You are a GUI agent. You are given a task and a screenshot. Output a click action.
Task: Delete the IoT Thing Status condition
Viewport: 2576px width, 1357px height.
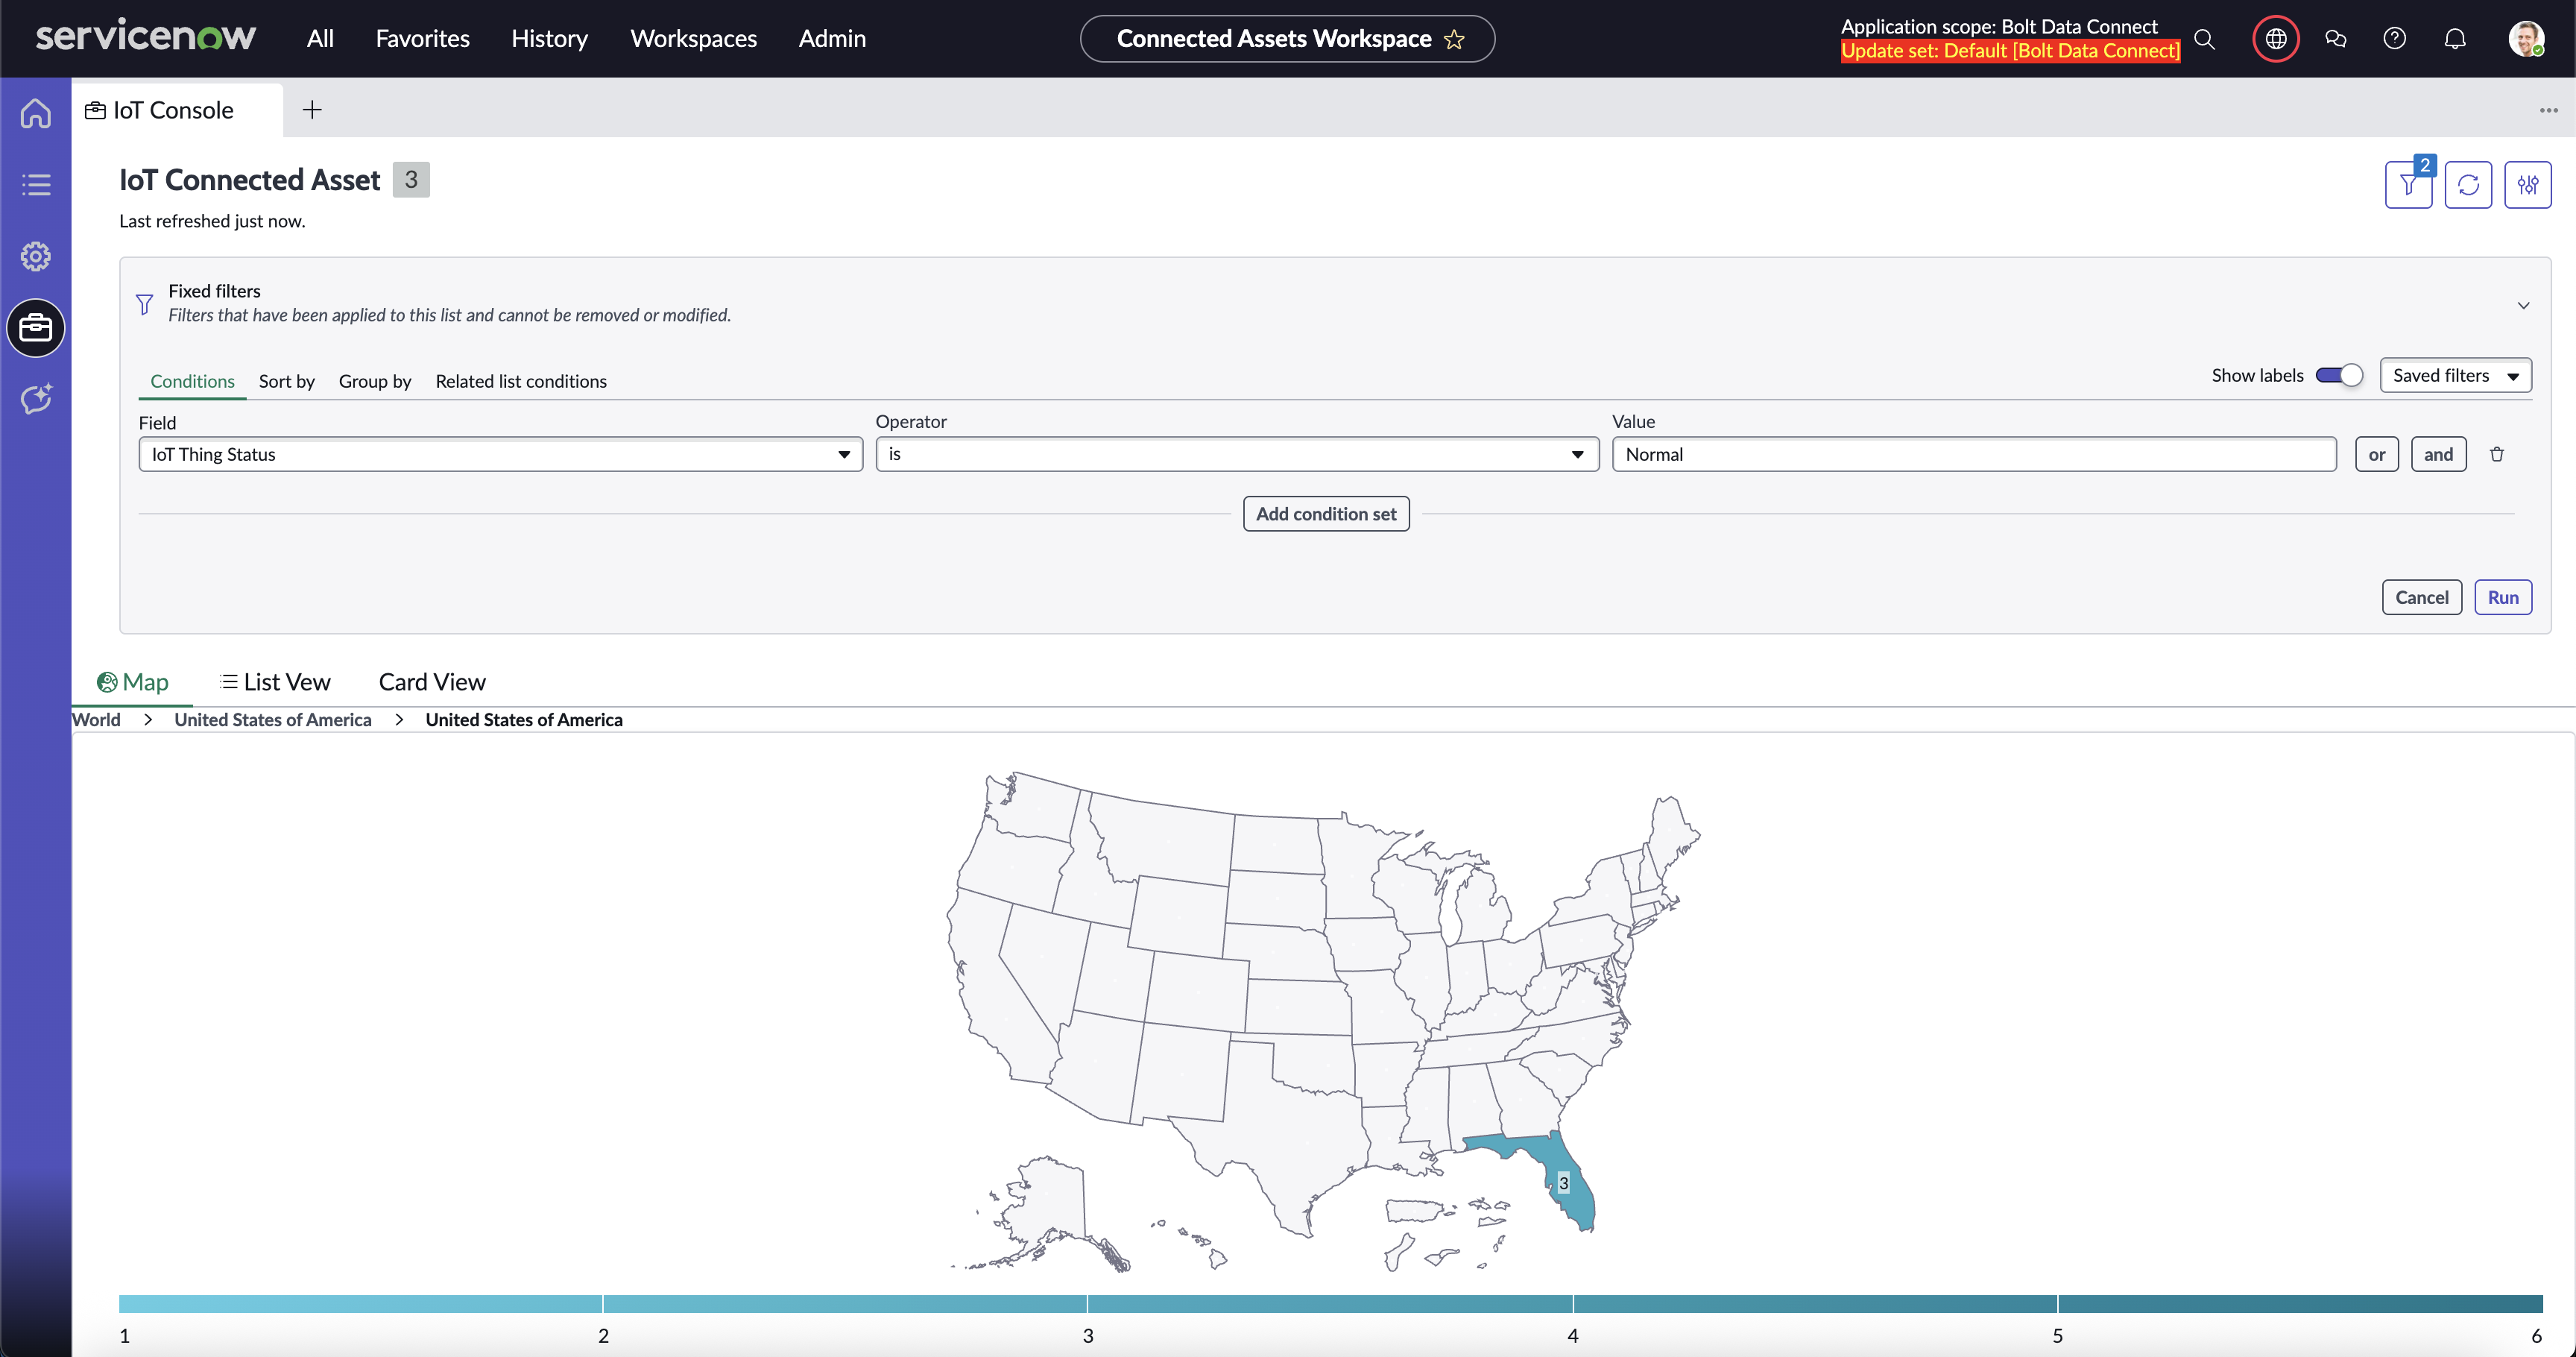pos(2497,454)
